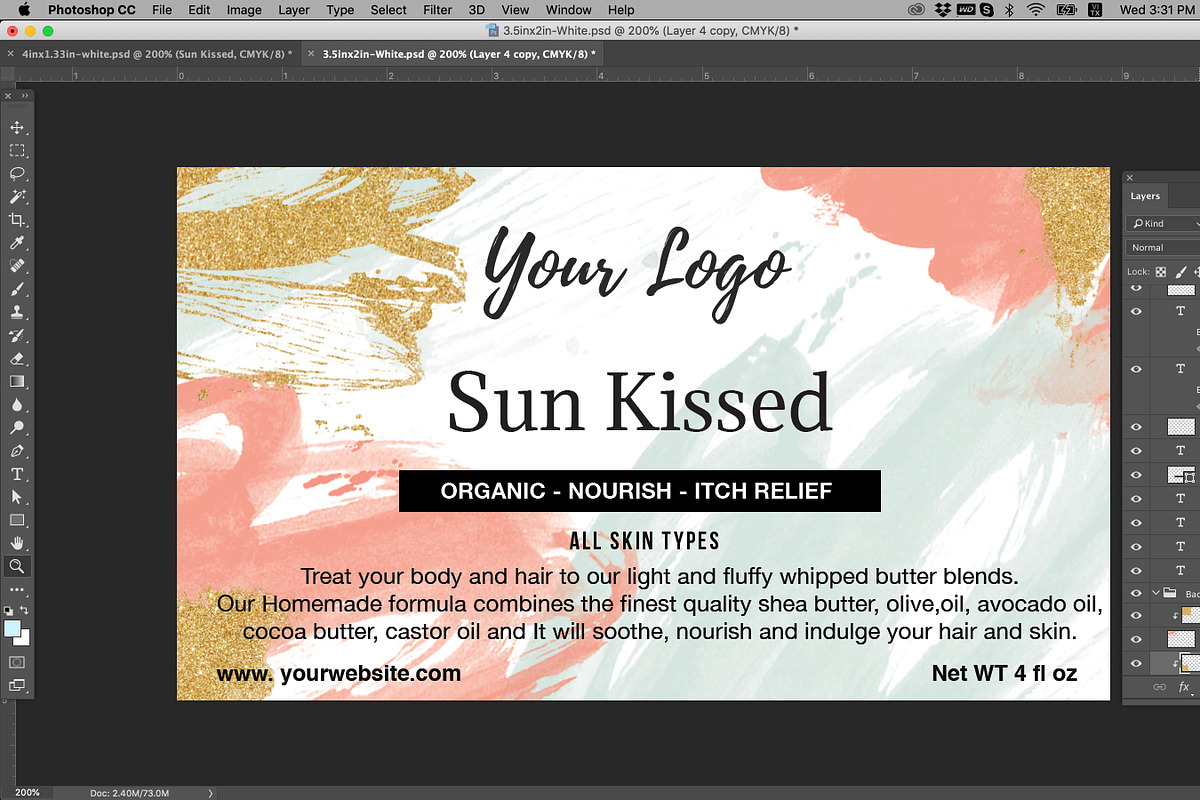Select the Gradient tool

pyautogui.click(x=17, y=381)
